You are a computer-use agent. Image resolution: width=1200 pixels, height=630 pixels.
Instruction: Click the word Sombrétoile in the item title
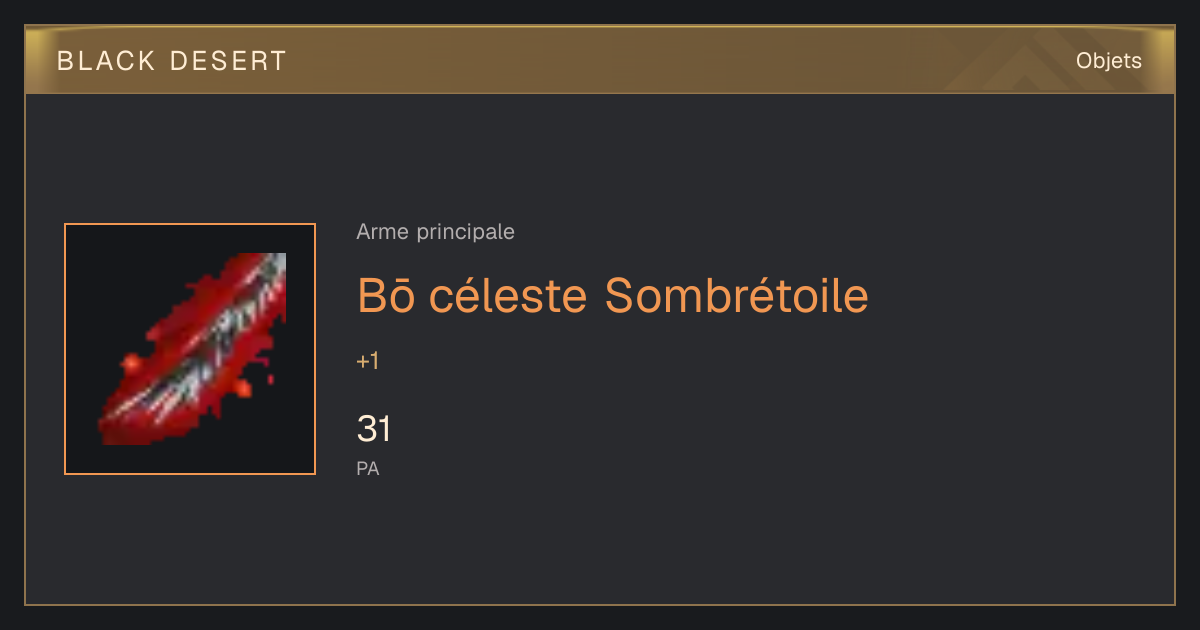pos(737,295)
